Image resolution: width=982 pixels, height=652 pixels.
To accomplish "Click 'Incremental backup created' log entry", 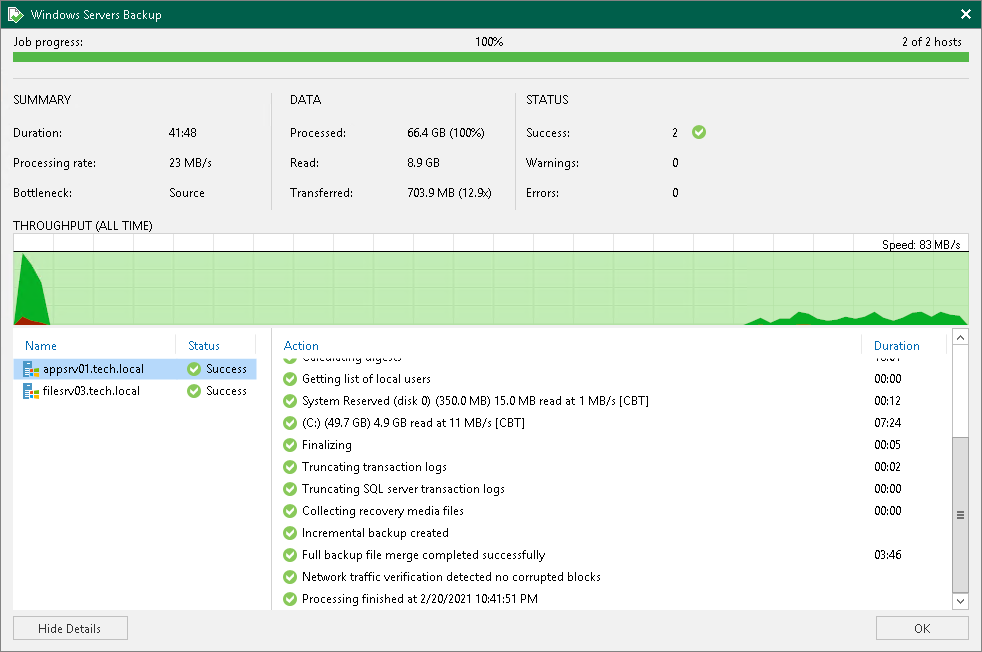I will pyautogui.click(x=375, y=533).
